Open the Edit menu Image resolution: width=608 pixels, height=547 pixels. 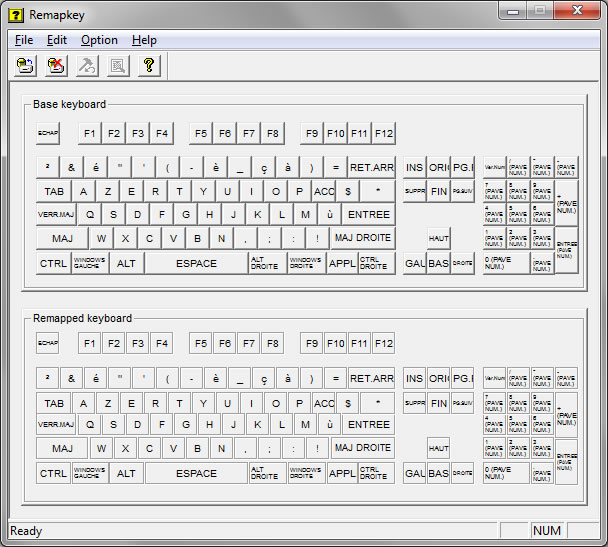click(x=57, y=40)
